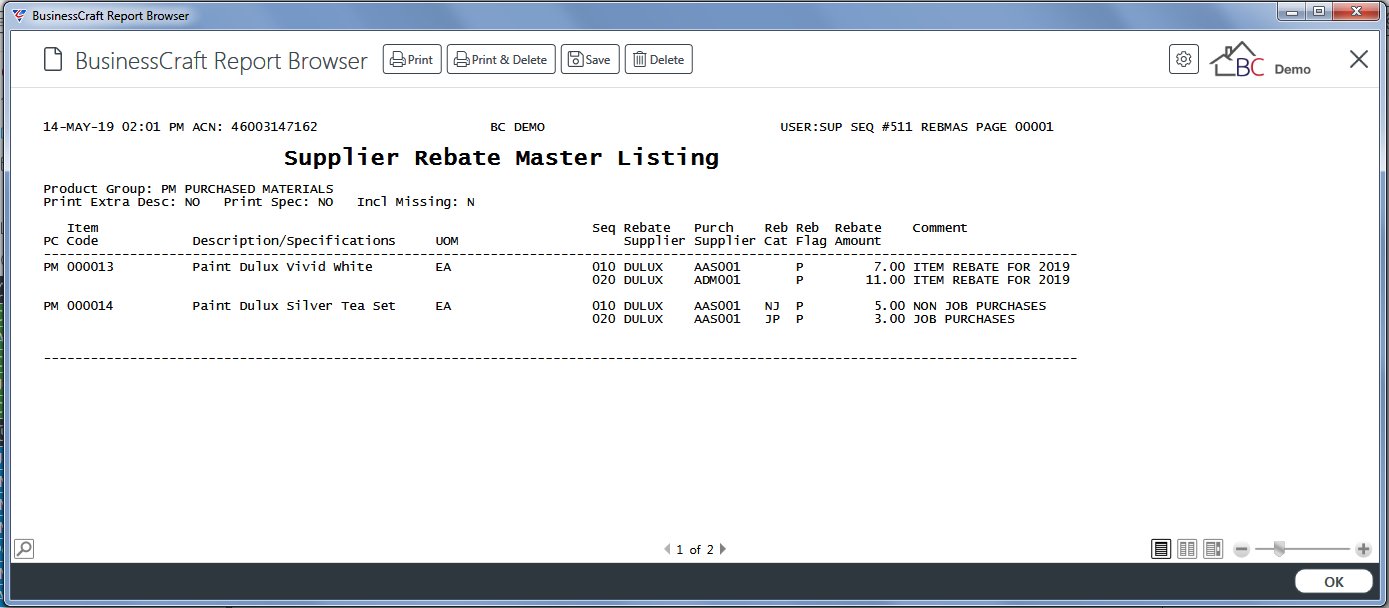Choose Print & Delete

coord(501,59)
